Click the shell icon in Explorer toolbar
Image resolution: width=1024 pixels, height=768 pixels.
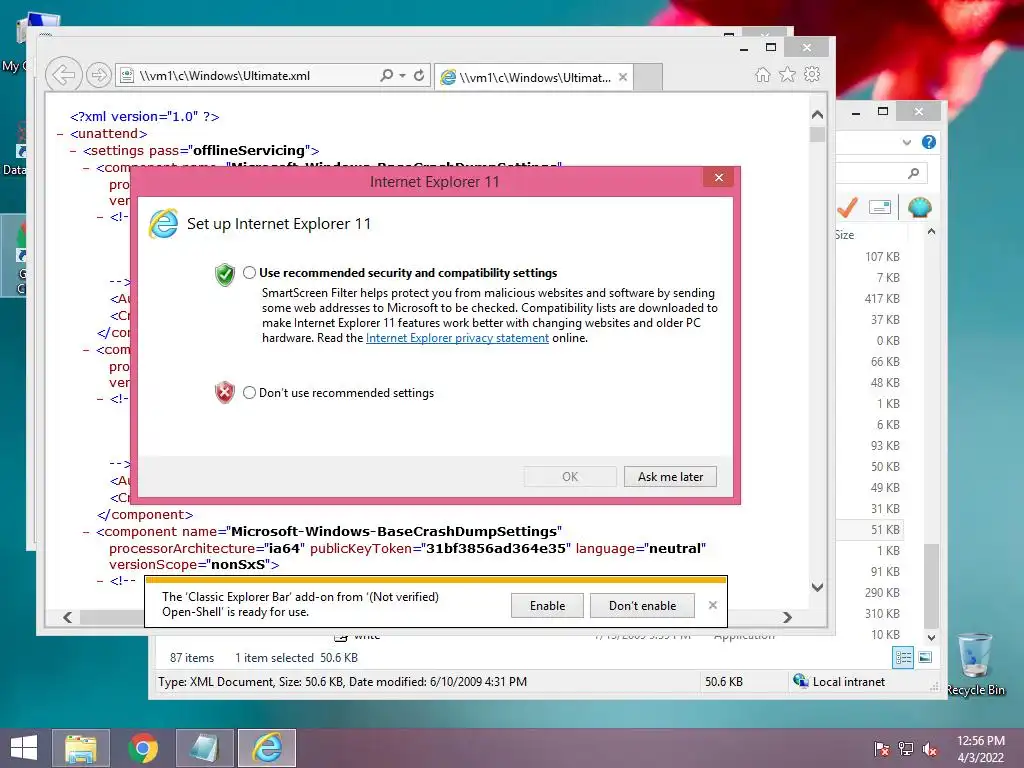click(920, 208)
